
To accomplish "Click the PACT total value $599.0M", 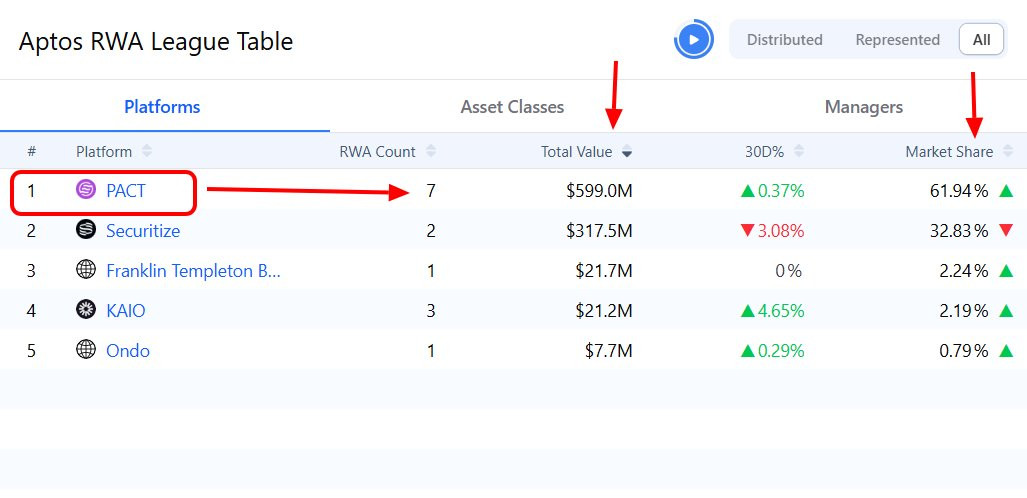I will 599,191.
